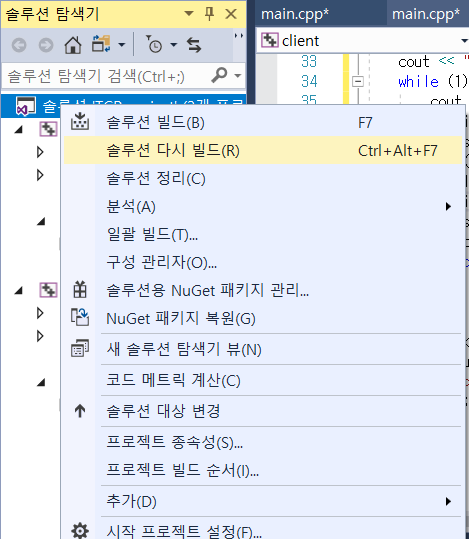Open the client project scope dropdown
This screenshot has width=469, height=539.
point(464,41)
